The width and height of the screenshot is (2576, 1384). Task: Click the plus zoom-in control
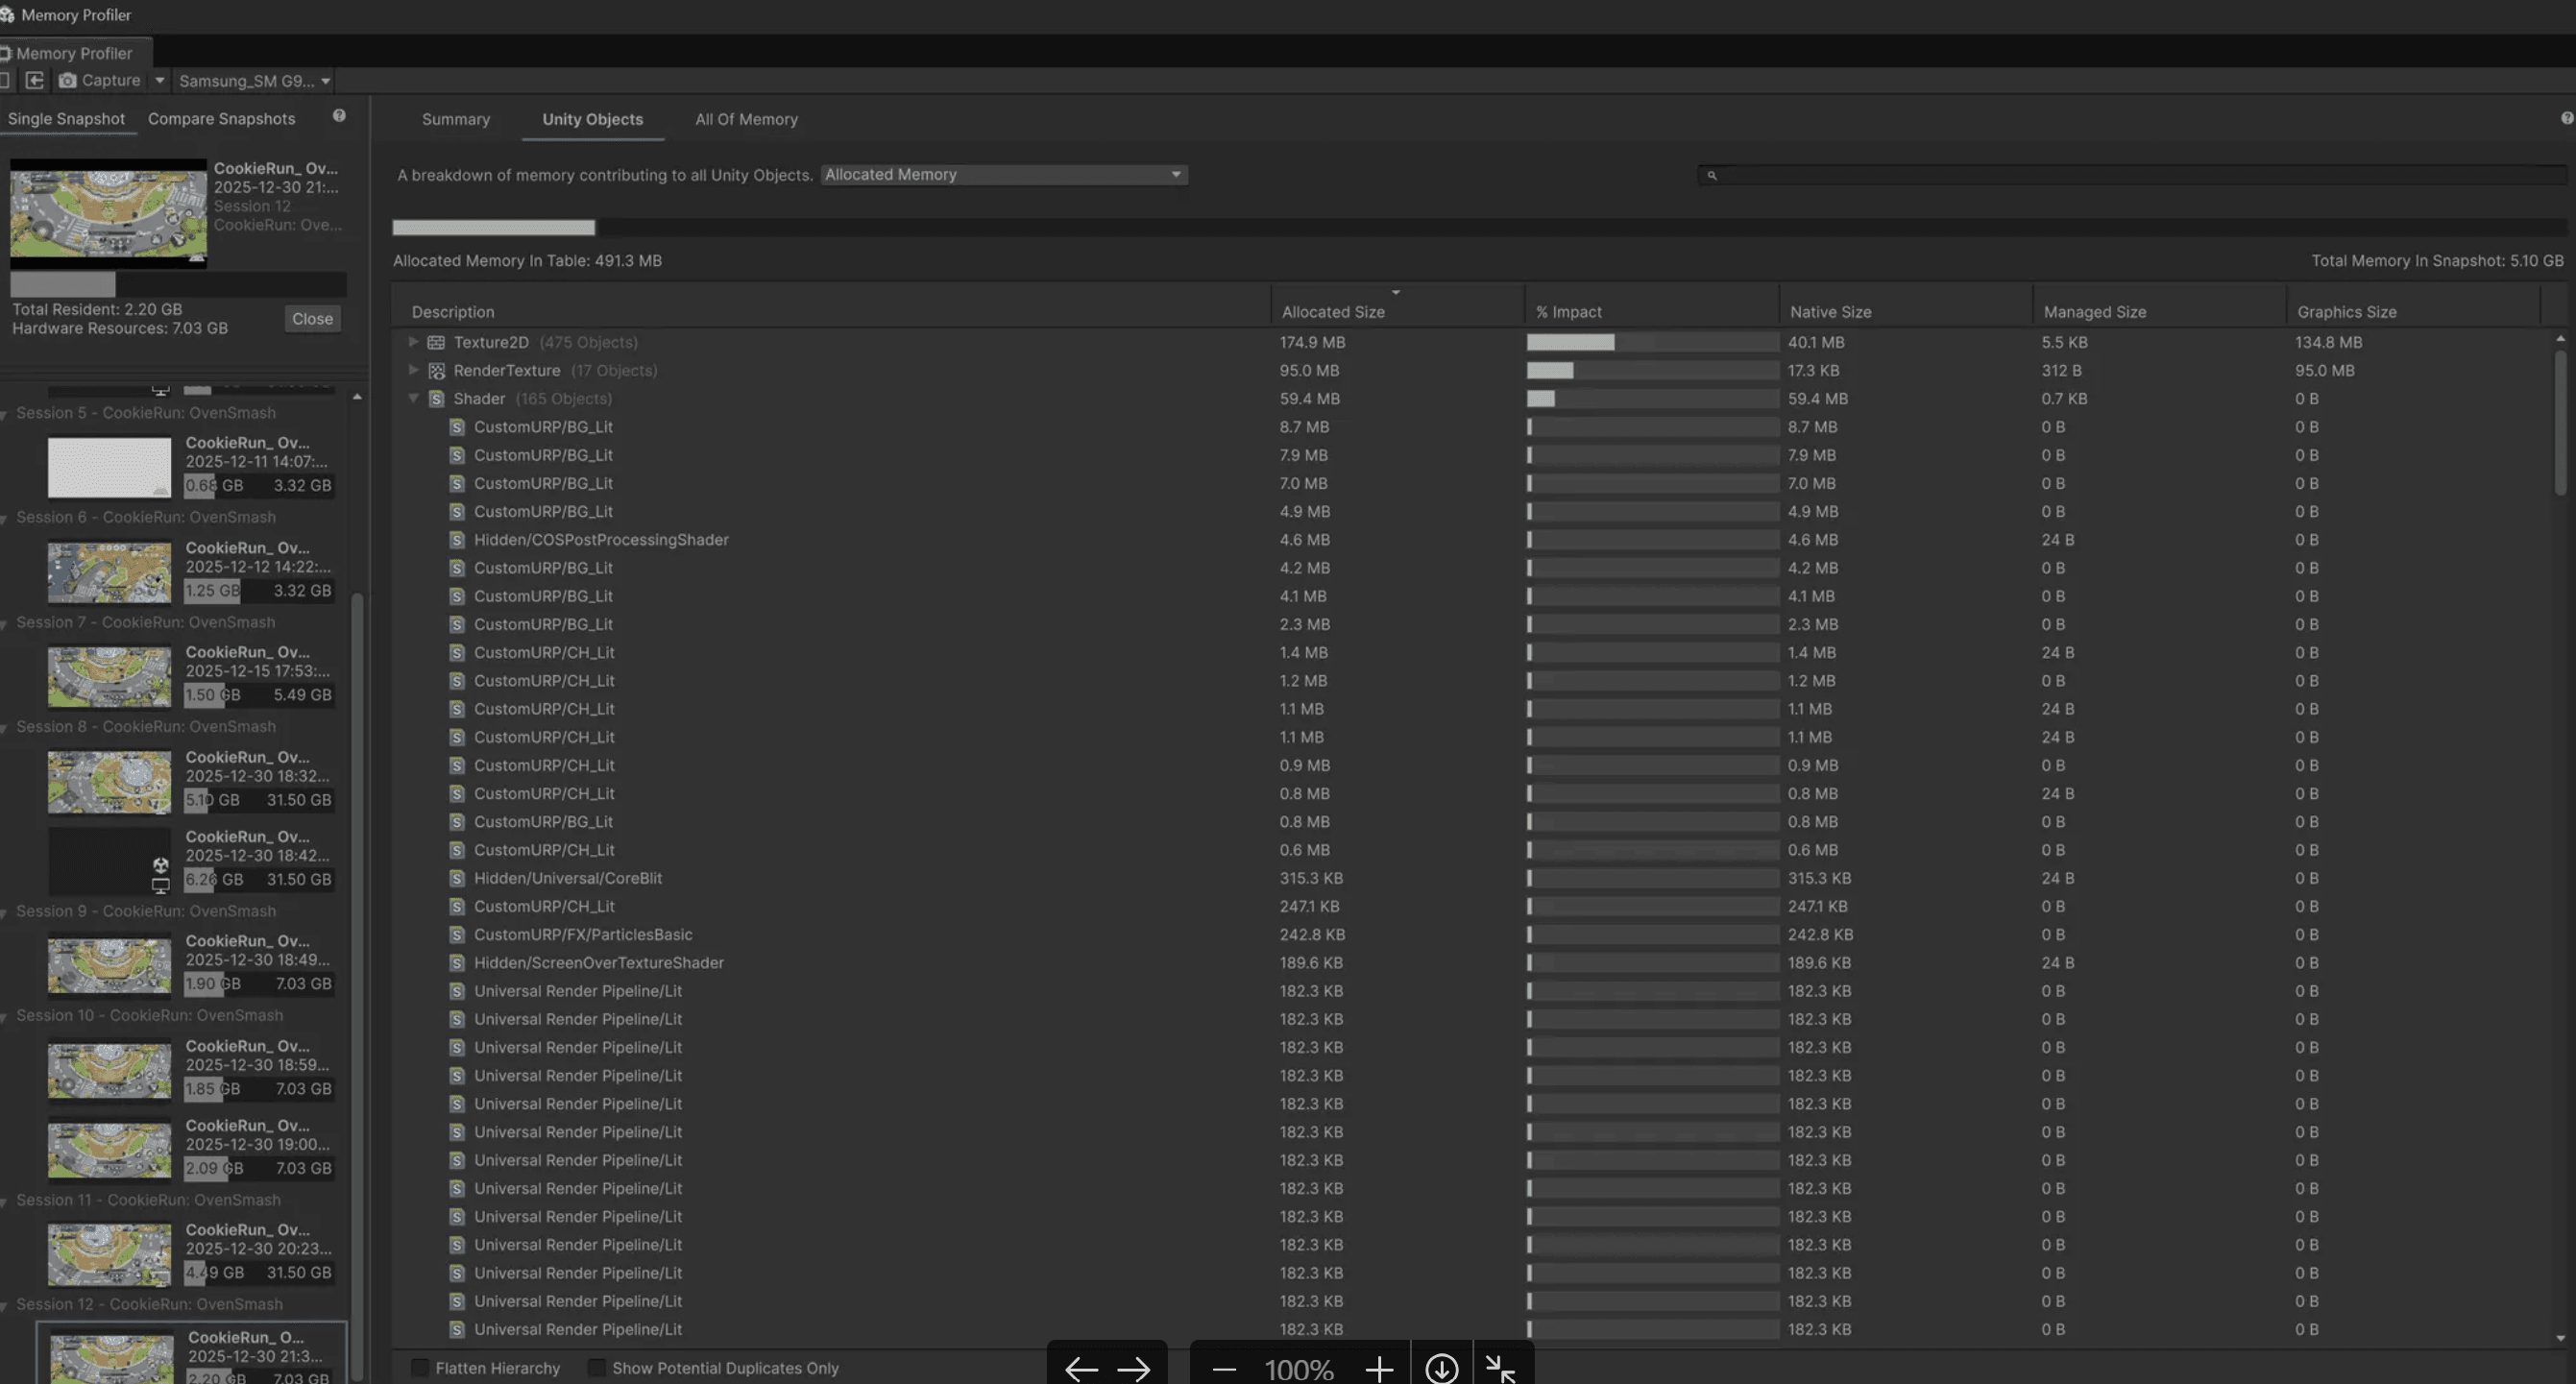[x=1379, y=1368]
